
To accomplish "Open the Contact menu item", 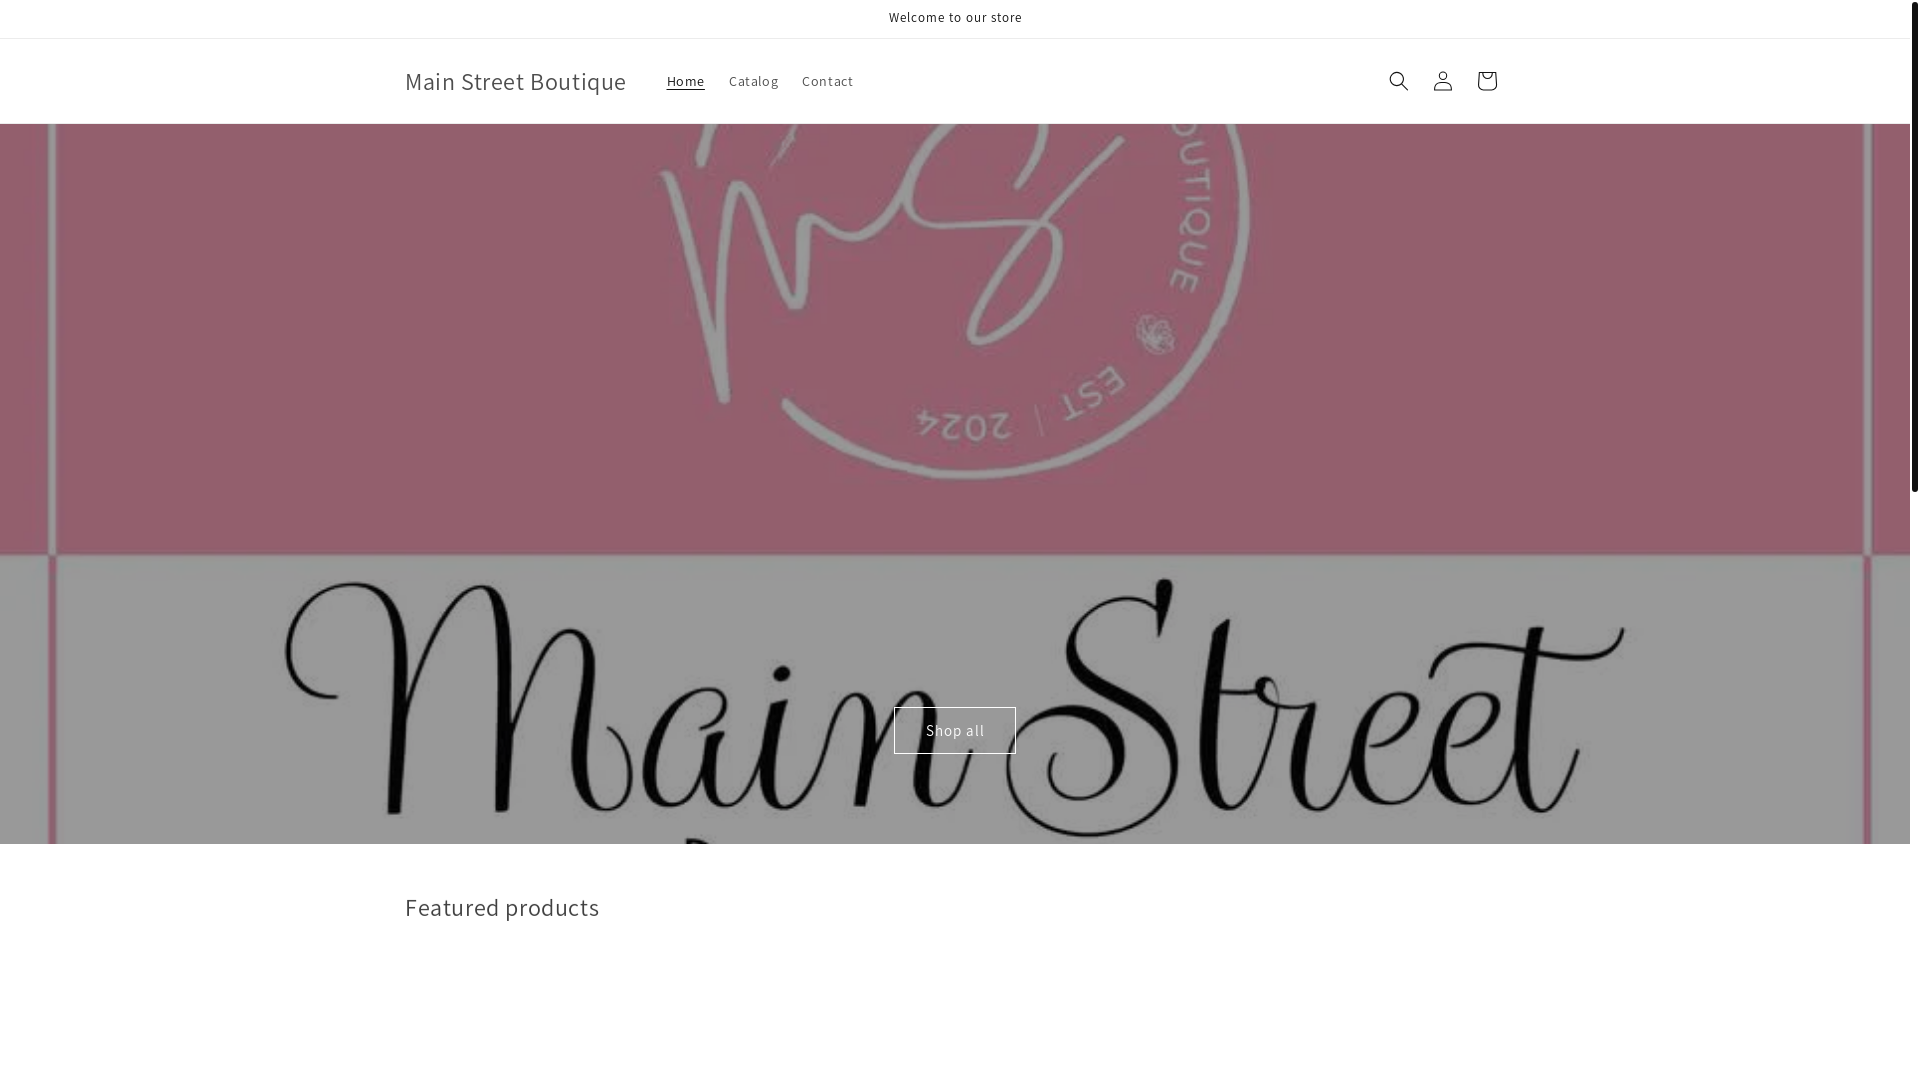I will point(827,81).
